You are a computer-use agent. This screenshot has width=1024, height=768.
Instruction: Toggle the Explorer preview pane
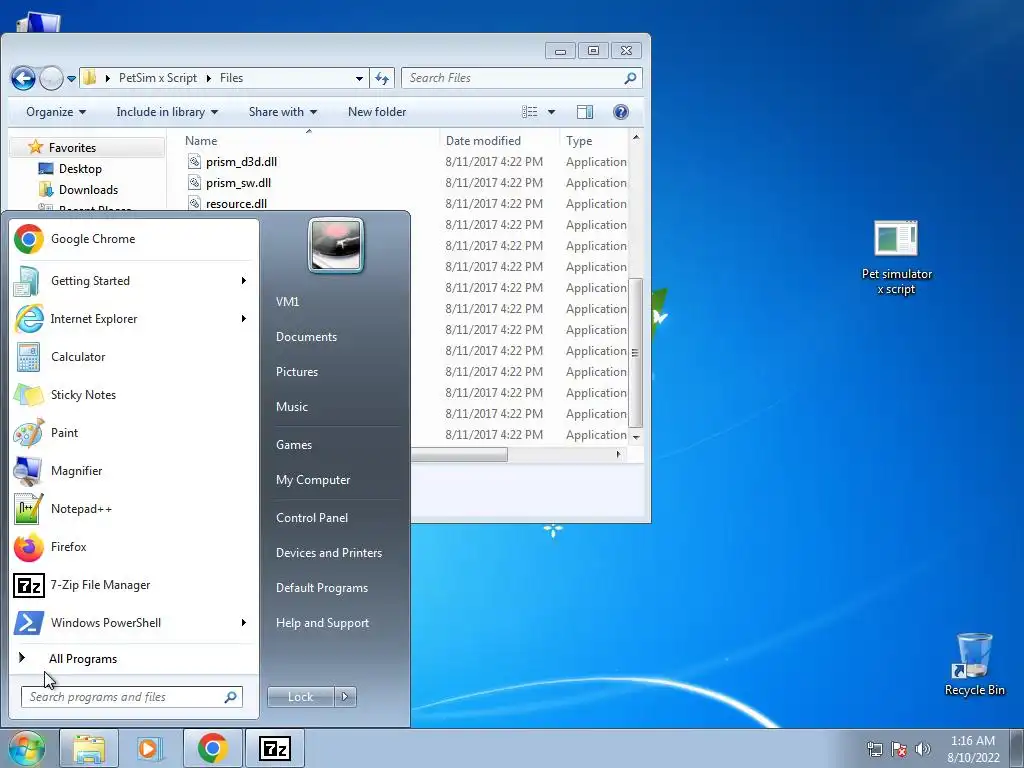[x=584, y=112]
